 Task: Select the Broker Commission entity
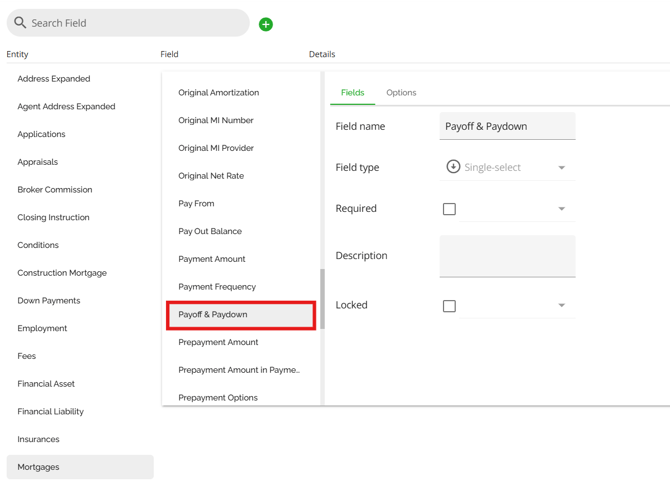click(55, 190)
